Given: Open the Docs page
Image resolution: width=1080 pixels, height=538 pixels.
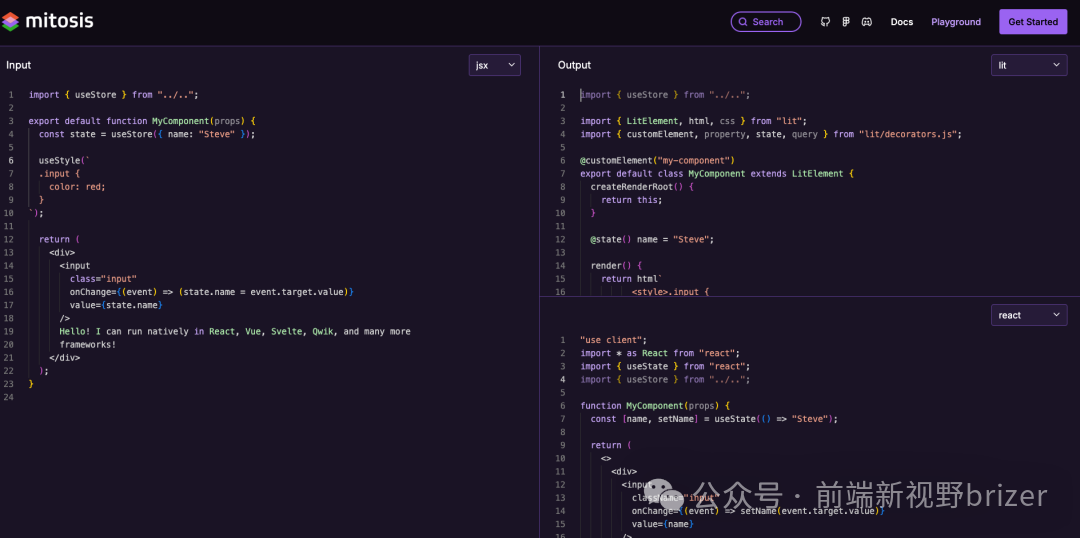Looking at the screenshot, I should click(x=902, y=22).
